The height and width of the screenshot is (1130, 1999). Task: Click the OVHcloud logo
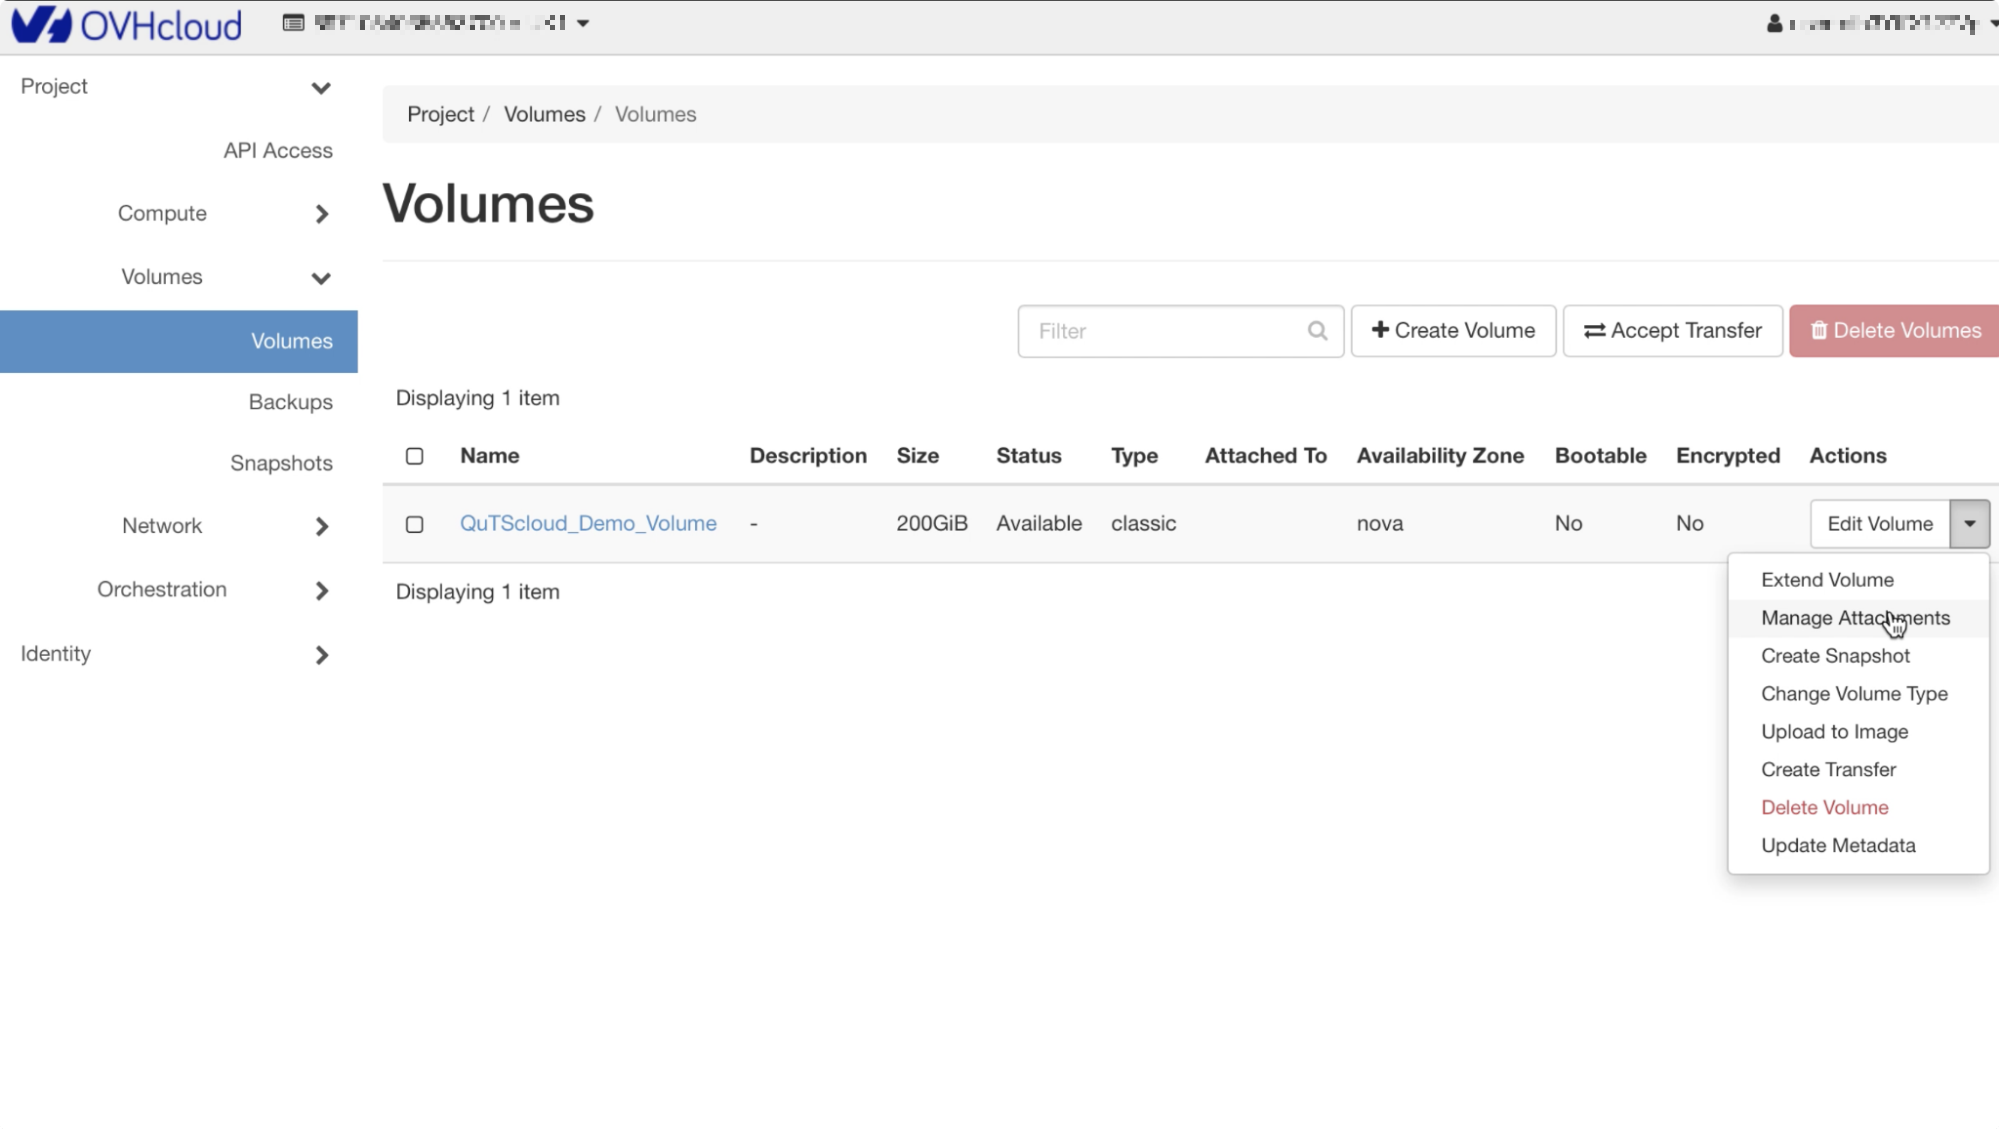point(127,25)
